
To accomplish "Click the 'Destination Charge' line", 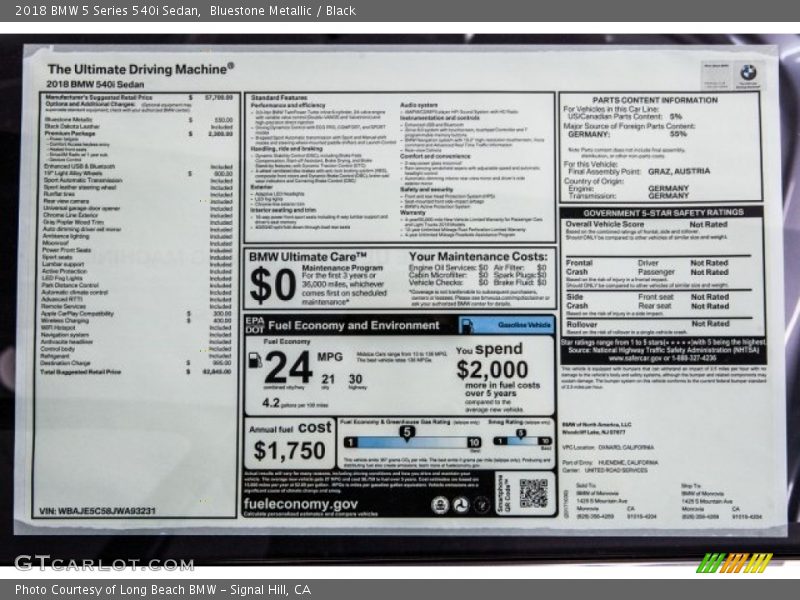I will tap(135, 363).
